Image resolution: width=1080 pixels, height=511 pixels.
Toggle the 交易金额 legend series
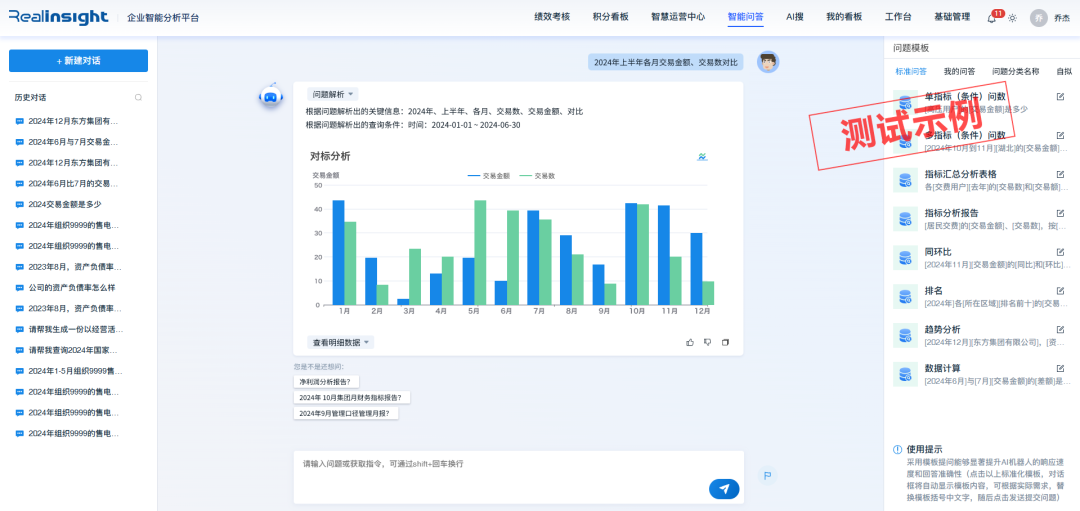[x=489, y=176]
